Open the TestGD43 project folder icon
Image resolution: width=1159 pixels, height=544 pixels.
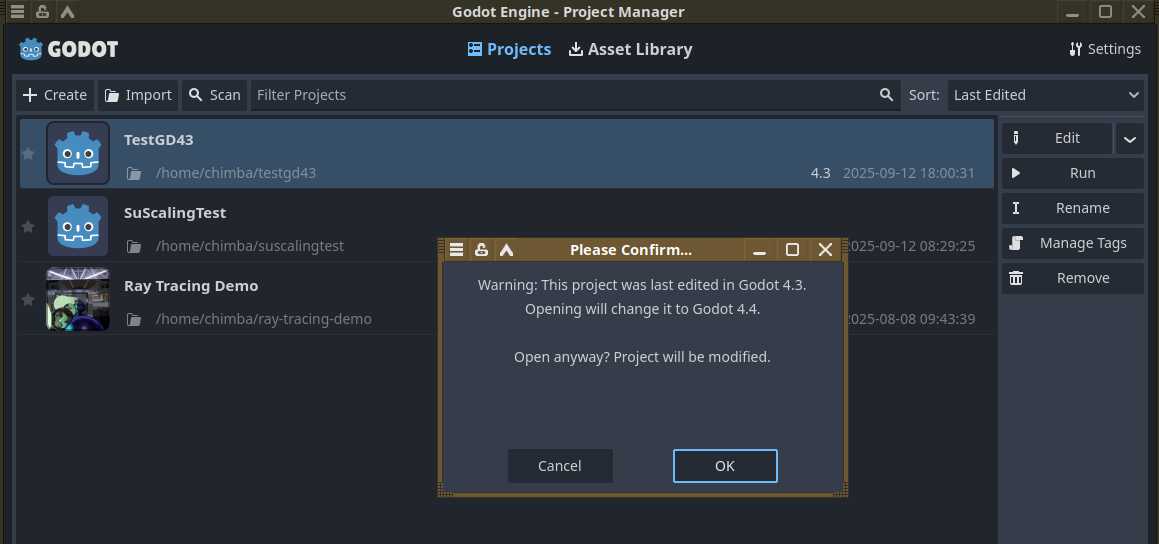coord(133,173)
